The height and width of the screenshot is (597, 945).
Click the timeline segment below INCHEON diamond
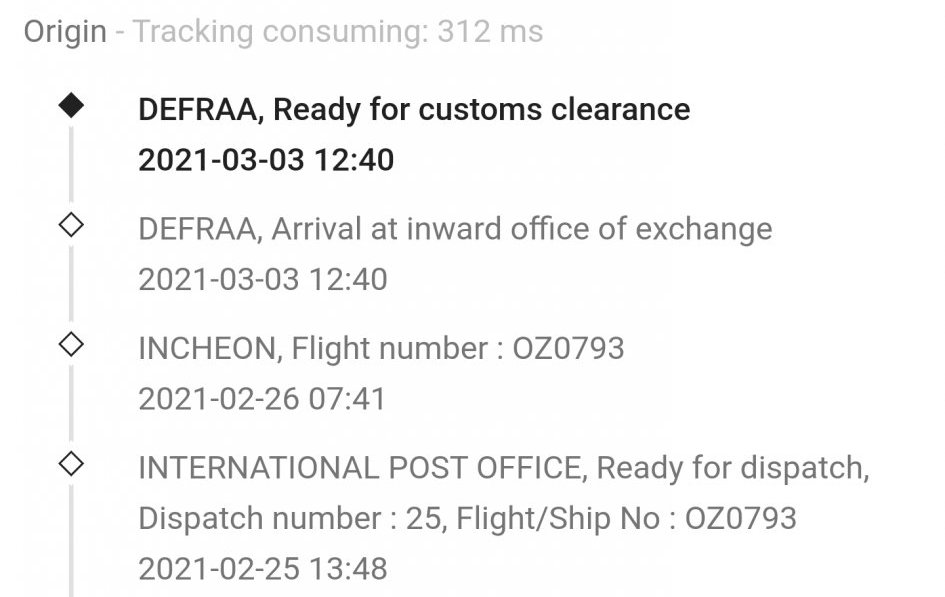click(x=71, y=403)
